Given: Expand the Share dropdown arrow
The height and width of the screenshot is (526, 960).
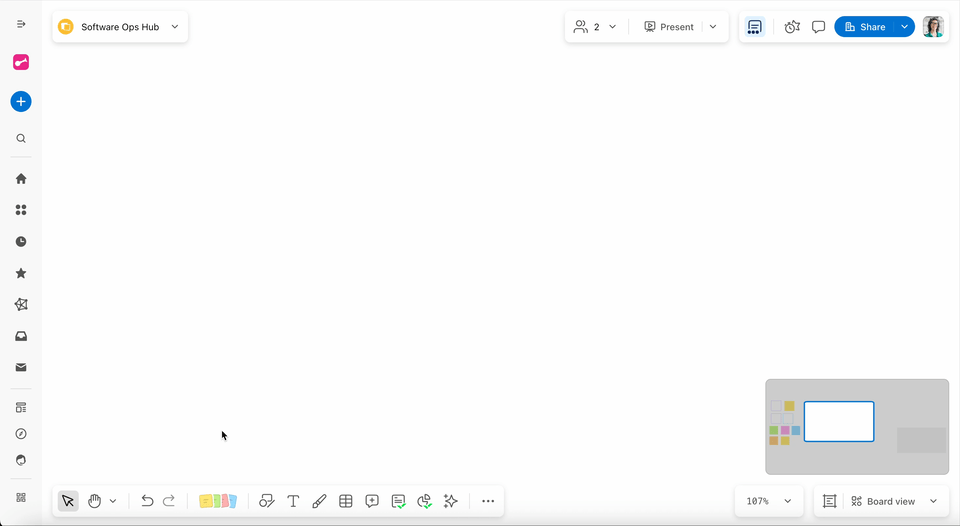Looking at the screenshot, I should click(x=904, y=27).
